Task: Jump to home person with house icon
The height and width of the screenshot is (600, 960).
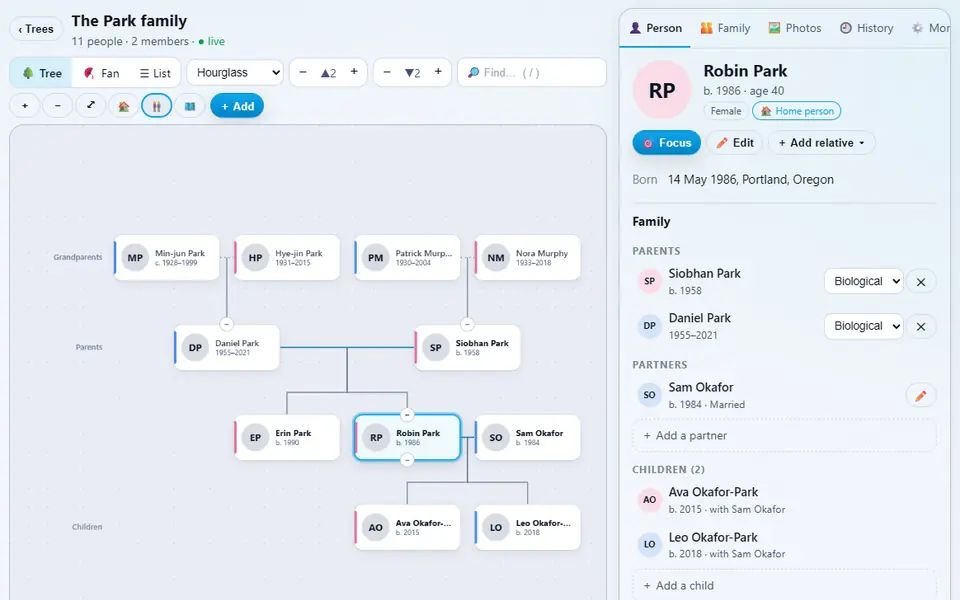Action: coord(124,106)
